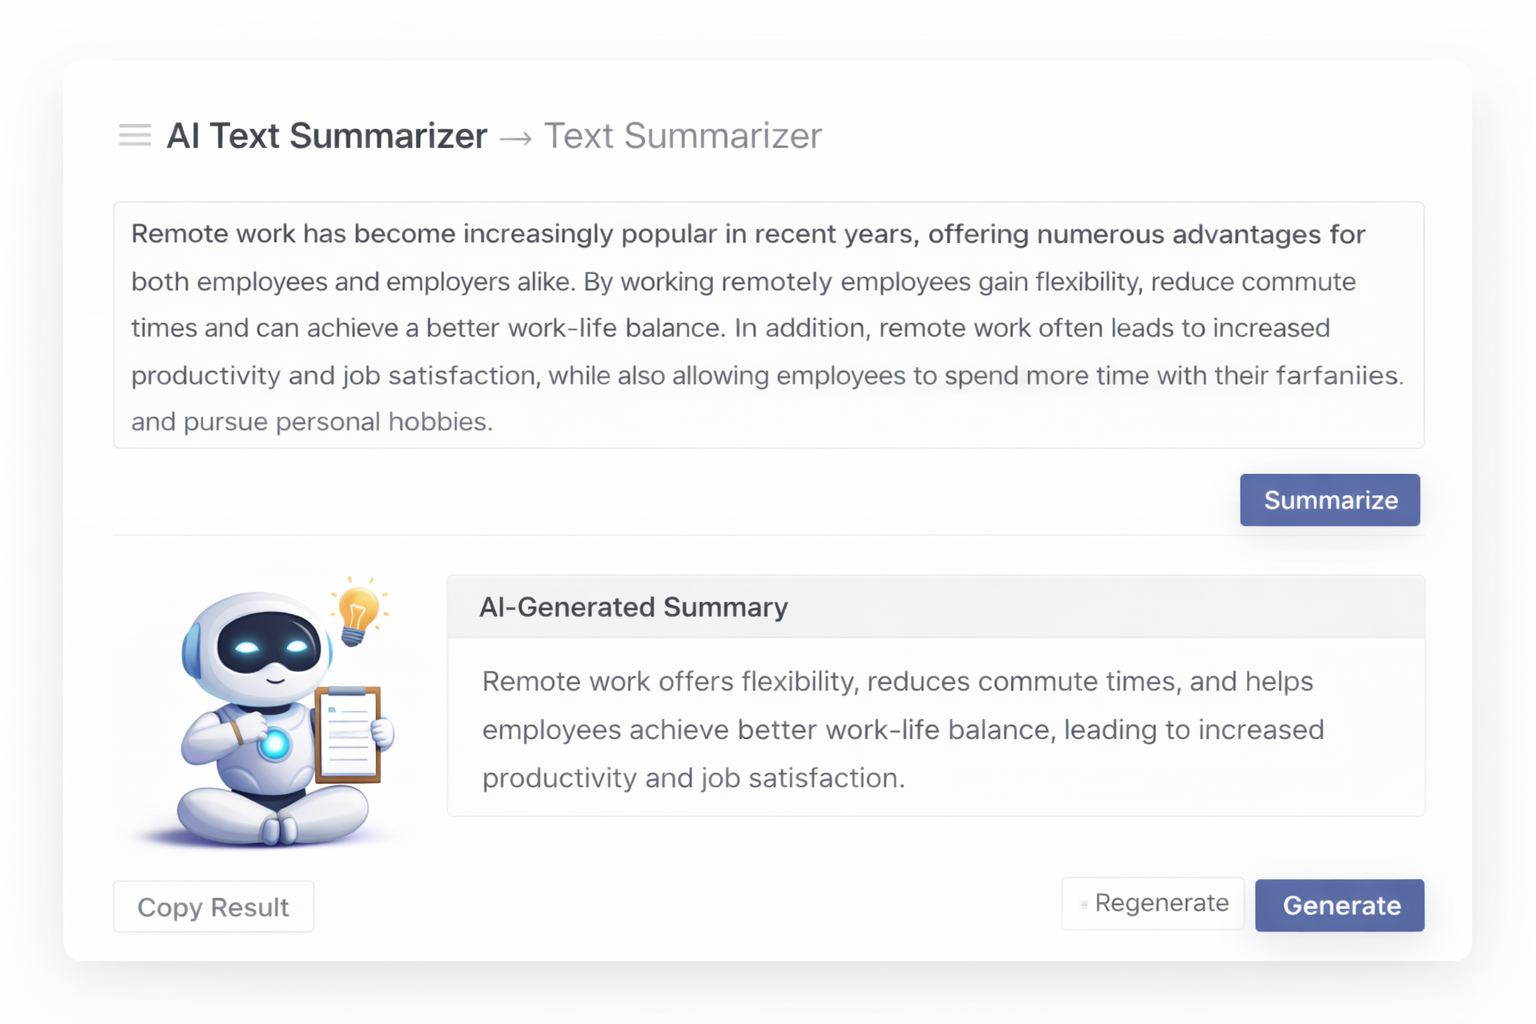Click Regenerate to get a new summary

1152,903
